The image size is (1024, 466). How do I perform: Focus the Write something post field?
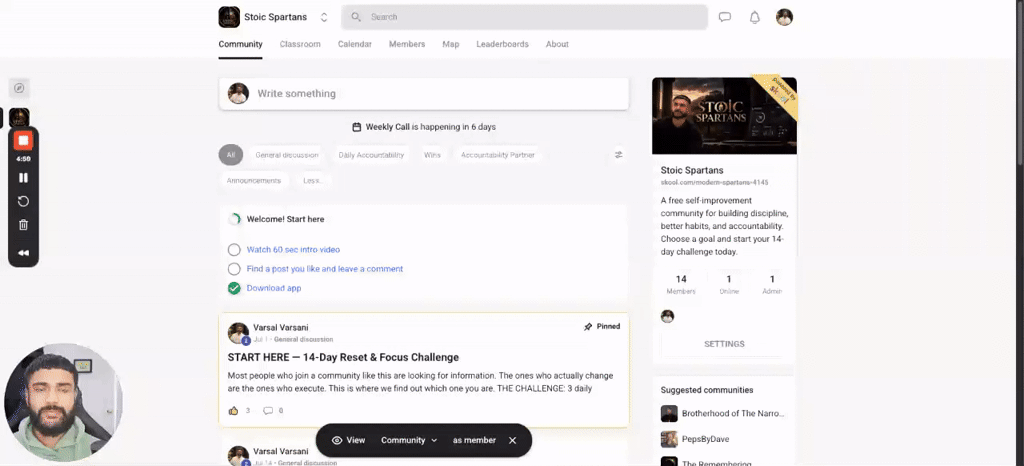[424, 94]
